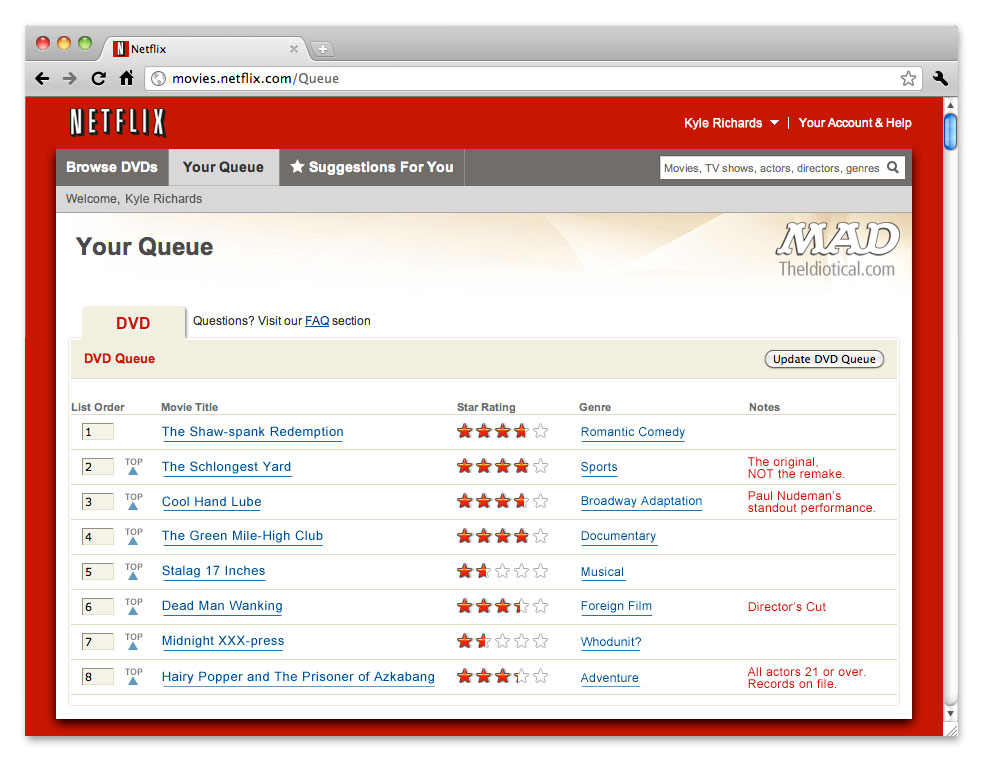This screenshot has height=761, width=983.
Task: Open Your Account & Help link
Action: point(854,123)
